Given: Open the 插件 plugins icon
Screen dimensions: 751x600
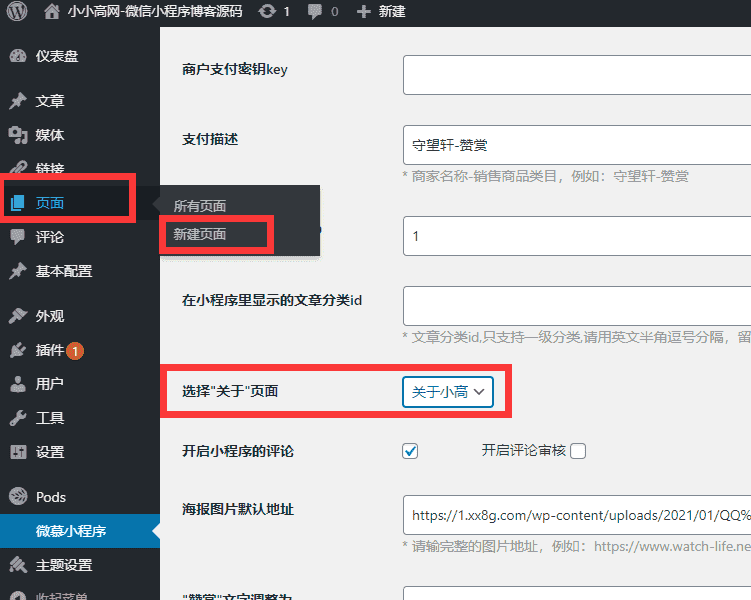Looking at the screenshot, I should click(x=18, y=350).
